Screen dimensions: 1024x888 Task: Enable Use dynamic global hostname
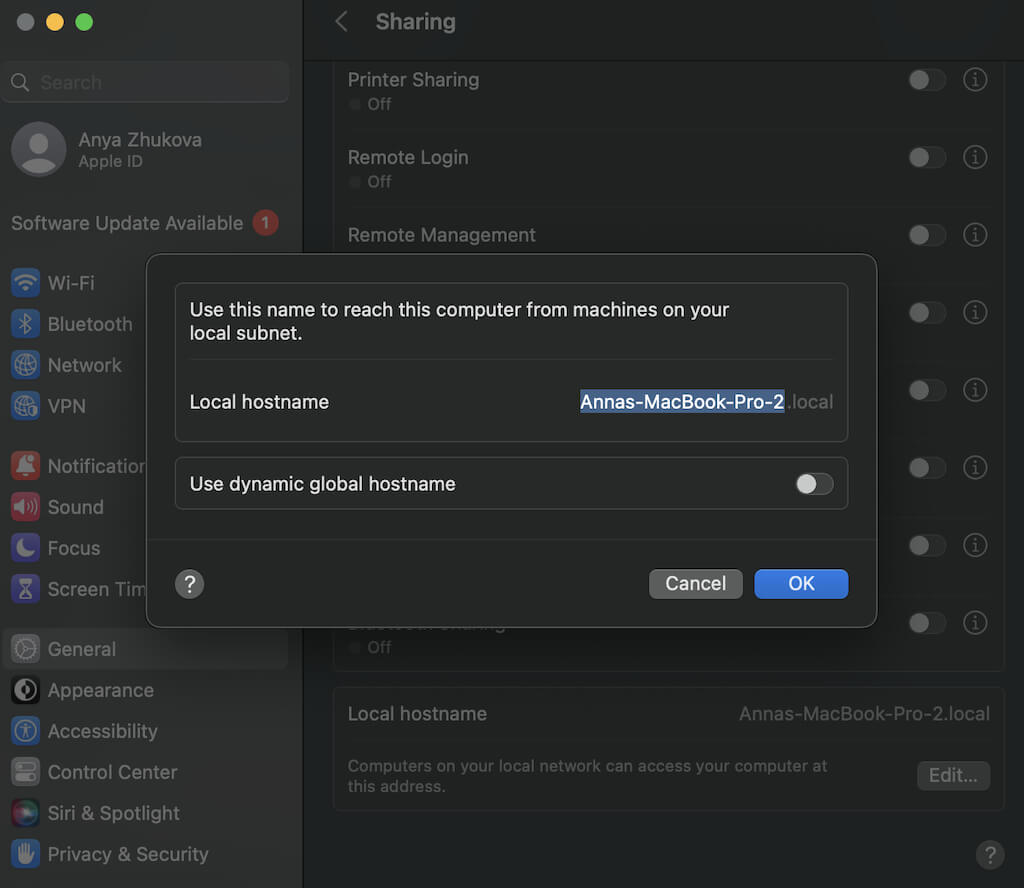point(814,484)
